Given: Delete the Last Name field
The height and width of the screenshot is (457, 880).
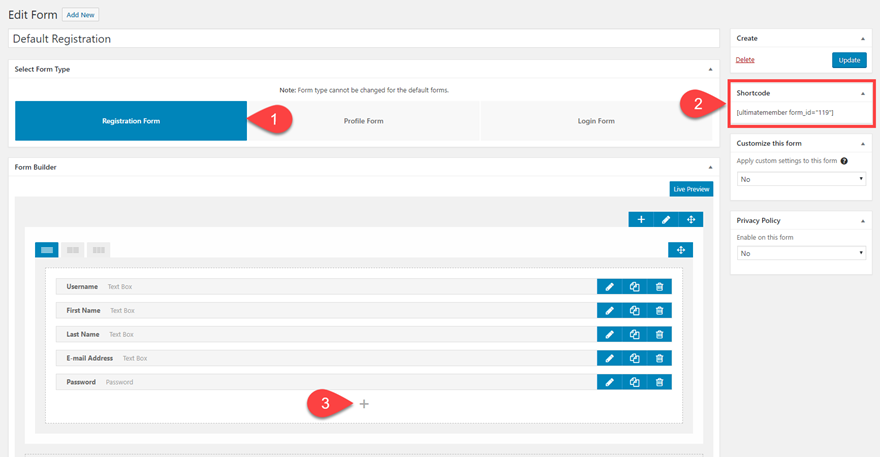Looking at the screenshot, I should [x=659, y=335].
